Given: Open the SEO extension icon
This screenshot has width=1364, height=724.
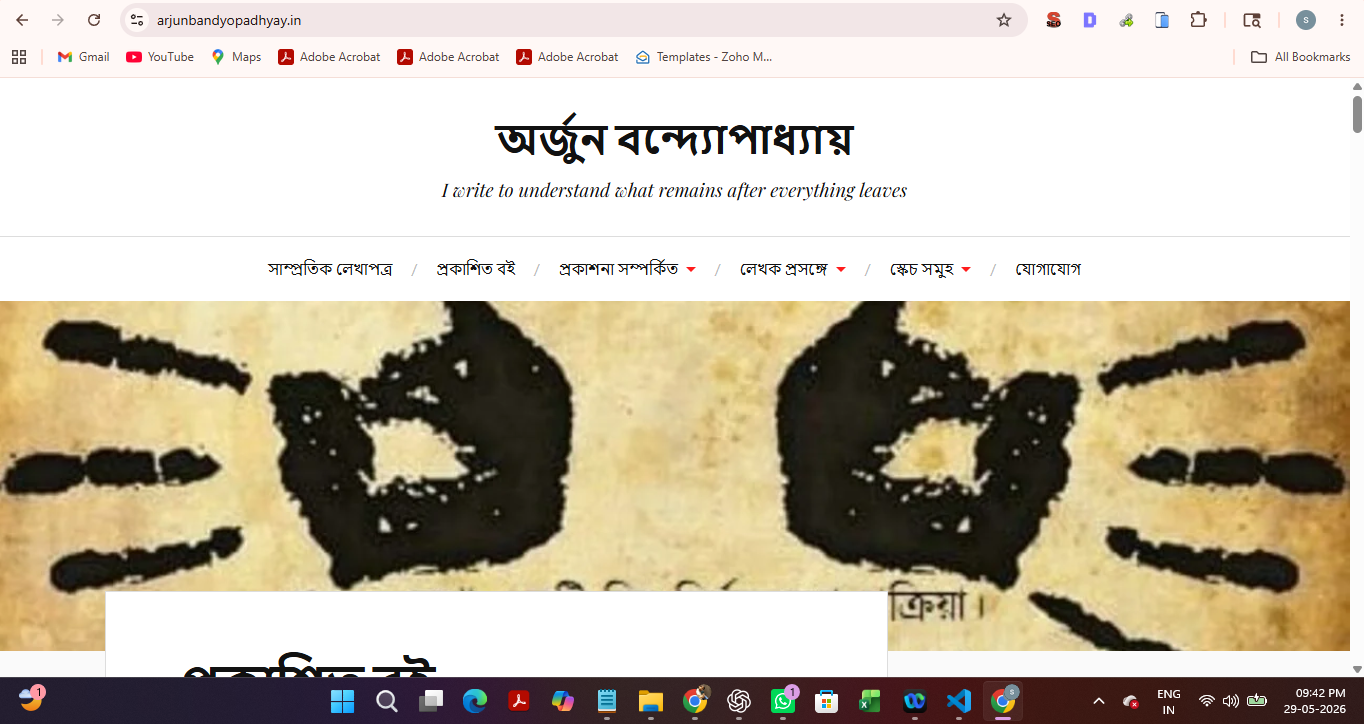Looking at the screenshot, I should 1053,20.
